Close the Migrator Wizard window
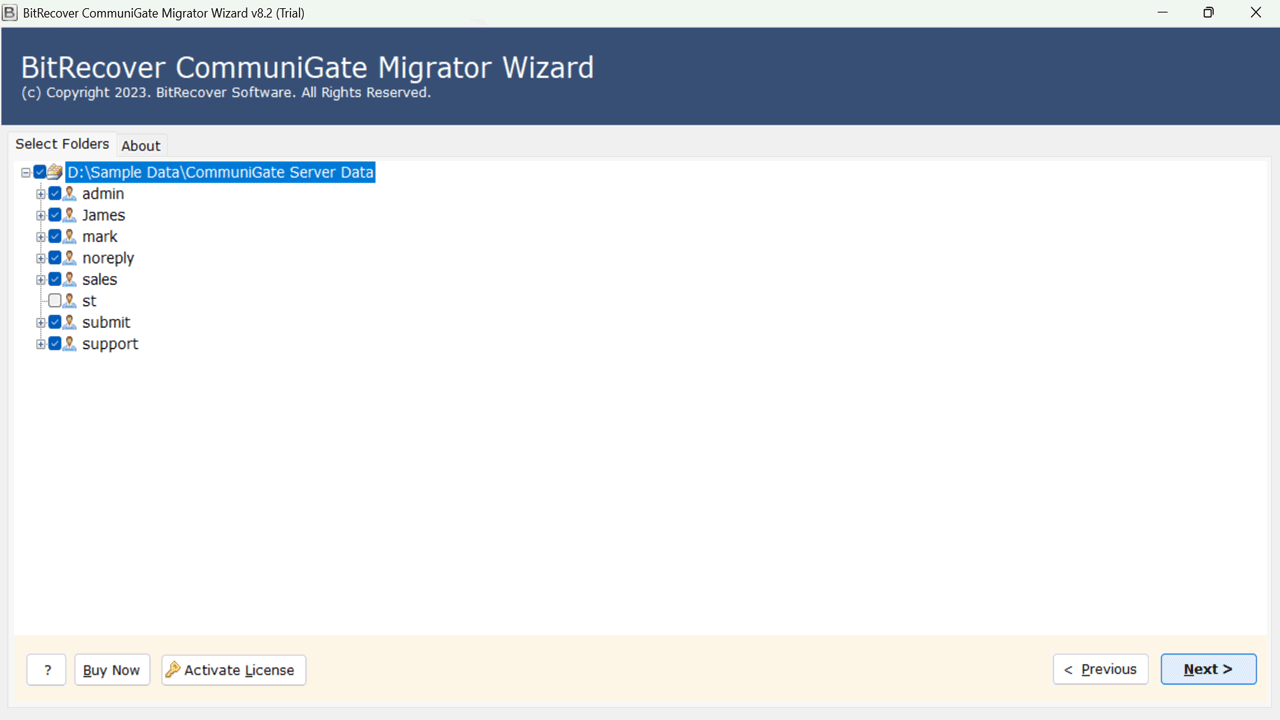Screen dimensions: 1280x720 [1256, 13]
